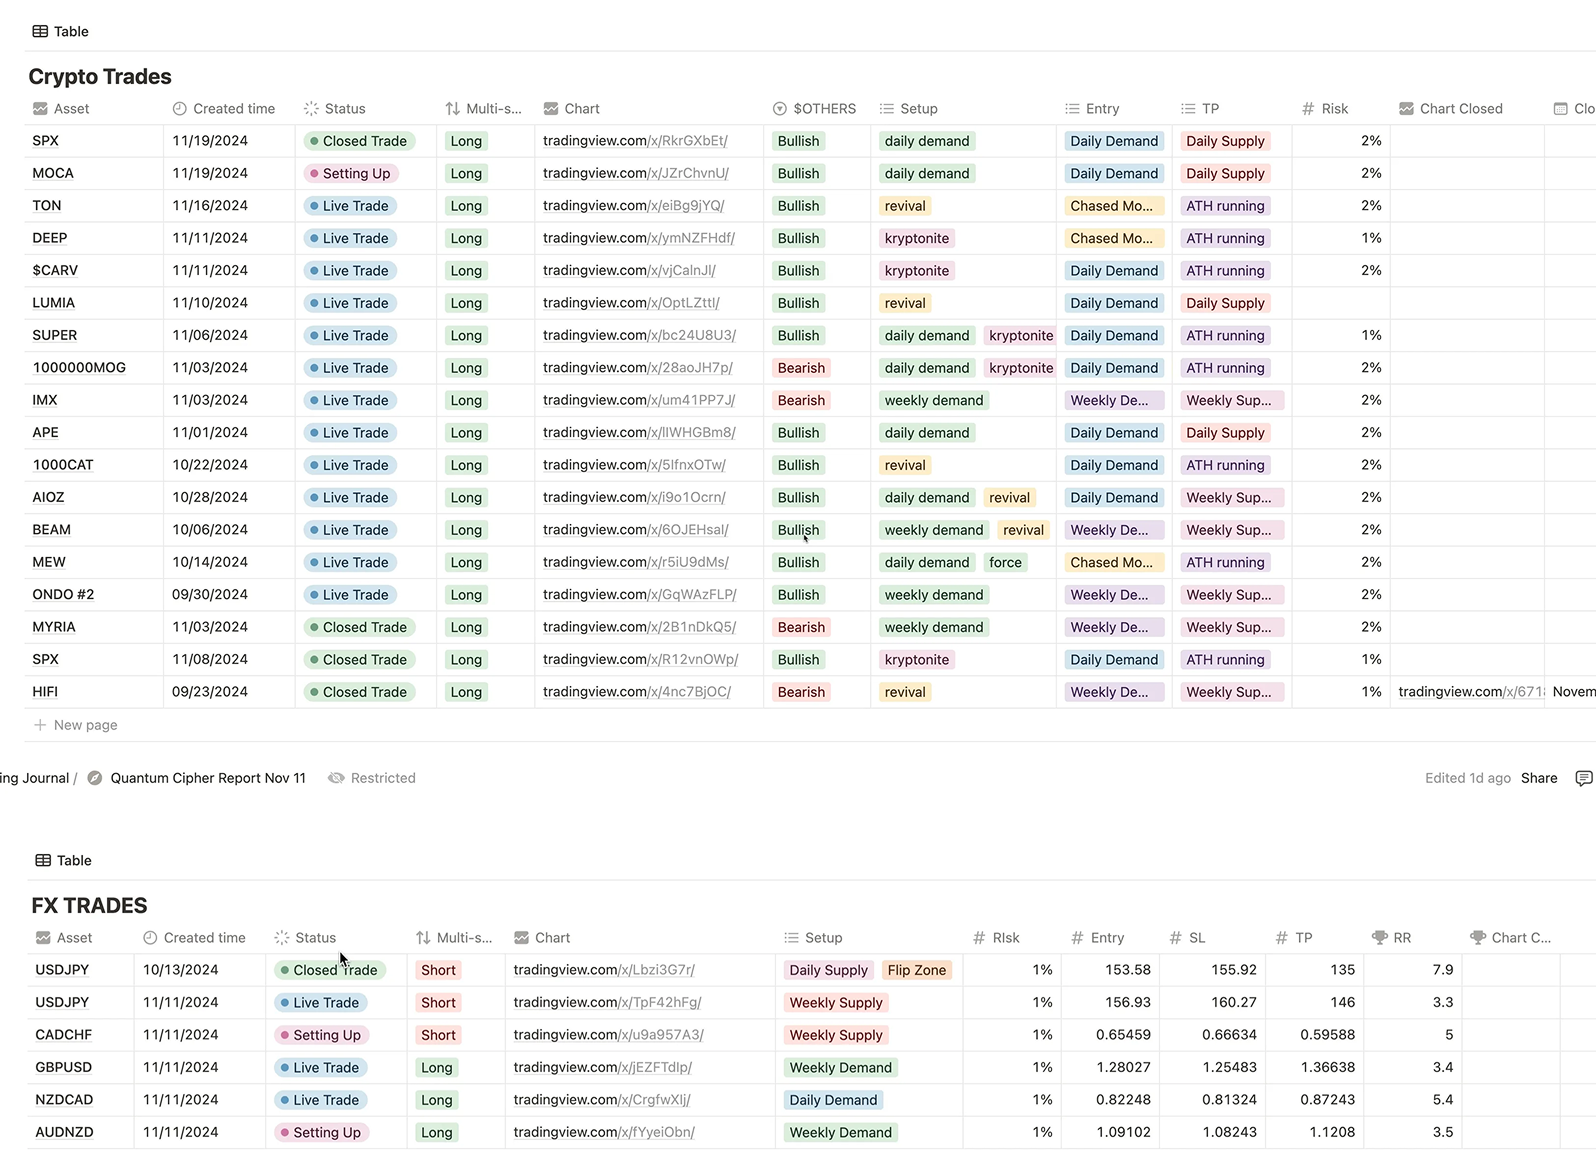Open the Flip Zone tag in USDJPY row
This screenshot has height=1158, width=1596.
coord(917,970)
